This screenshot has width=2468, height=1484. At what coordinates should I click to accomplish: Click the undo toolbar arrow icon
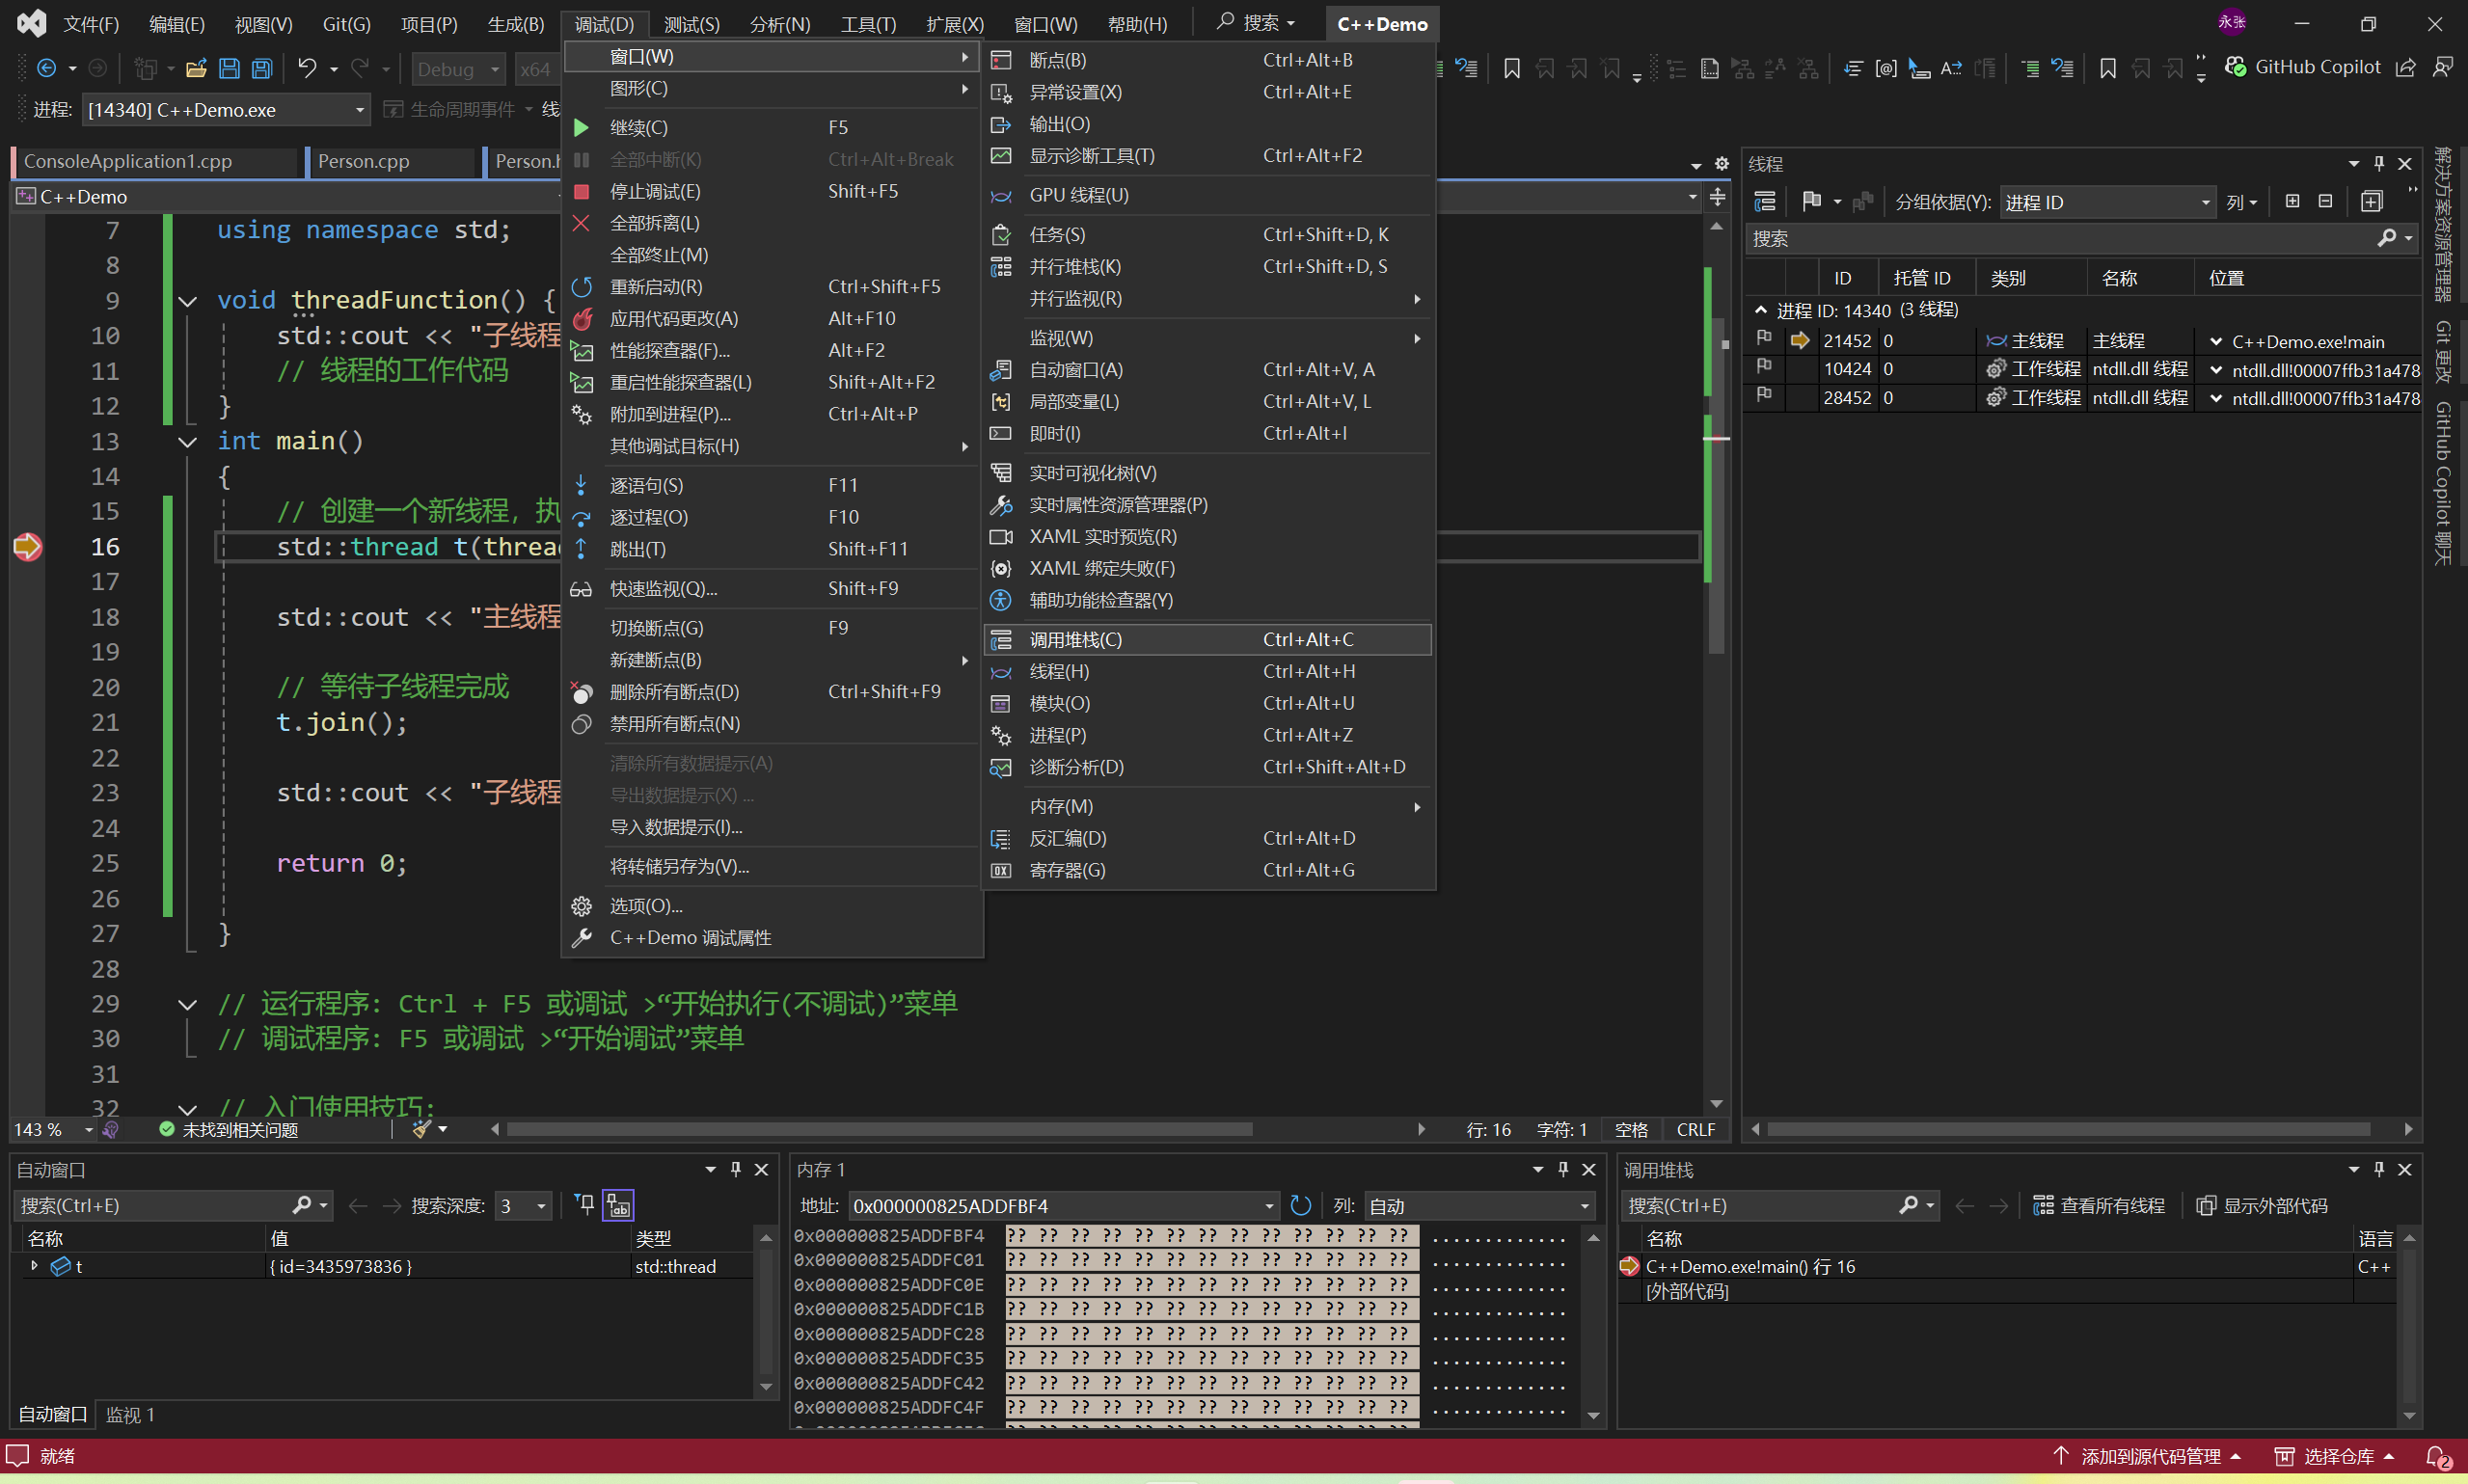307,68
